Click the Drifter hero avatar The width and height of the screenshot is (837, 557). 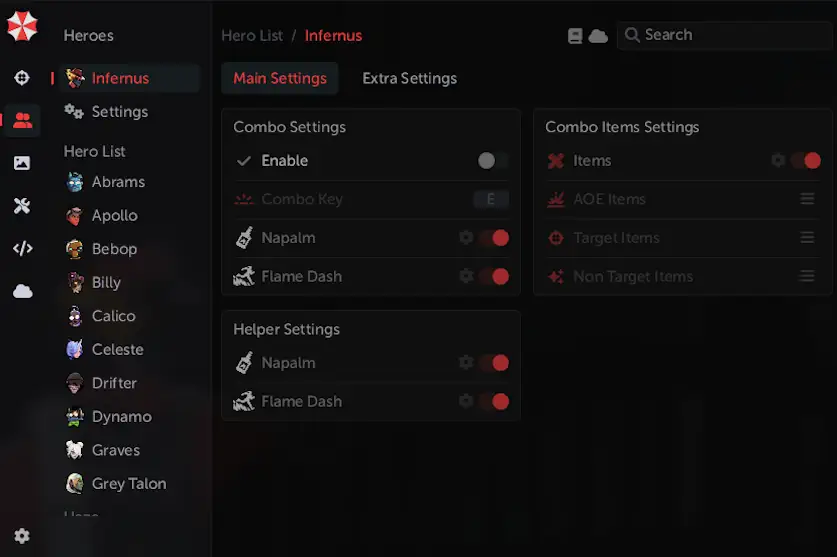(x=75, y=383)
